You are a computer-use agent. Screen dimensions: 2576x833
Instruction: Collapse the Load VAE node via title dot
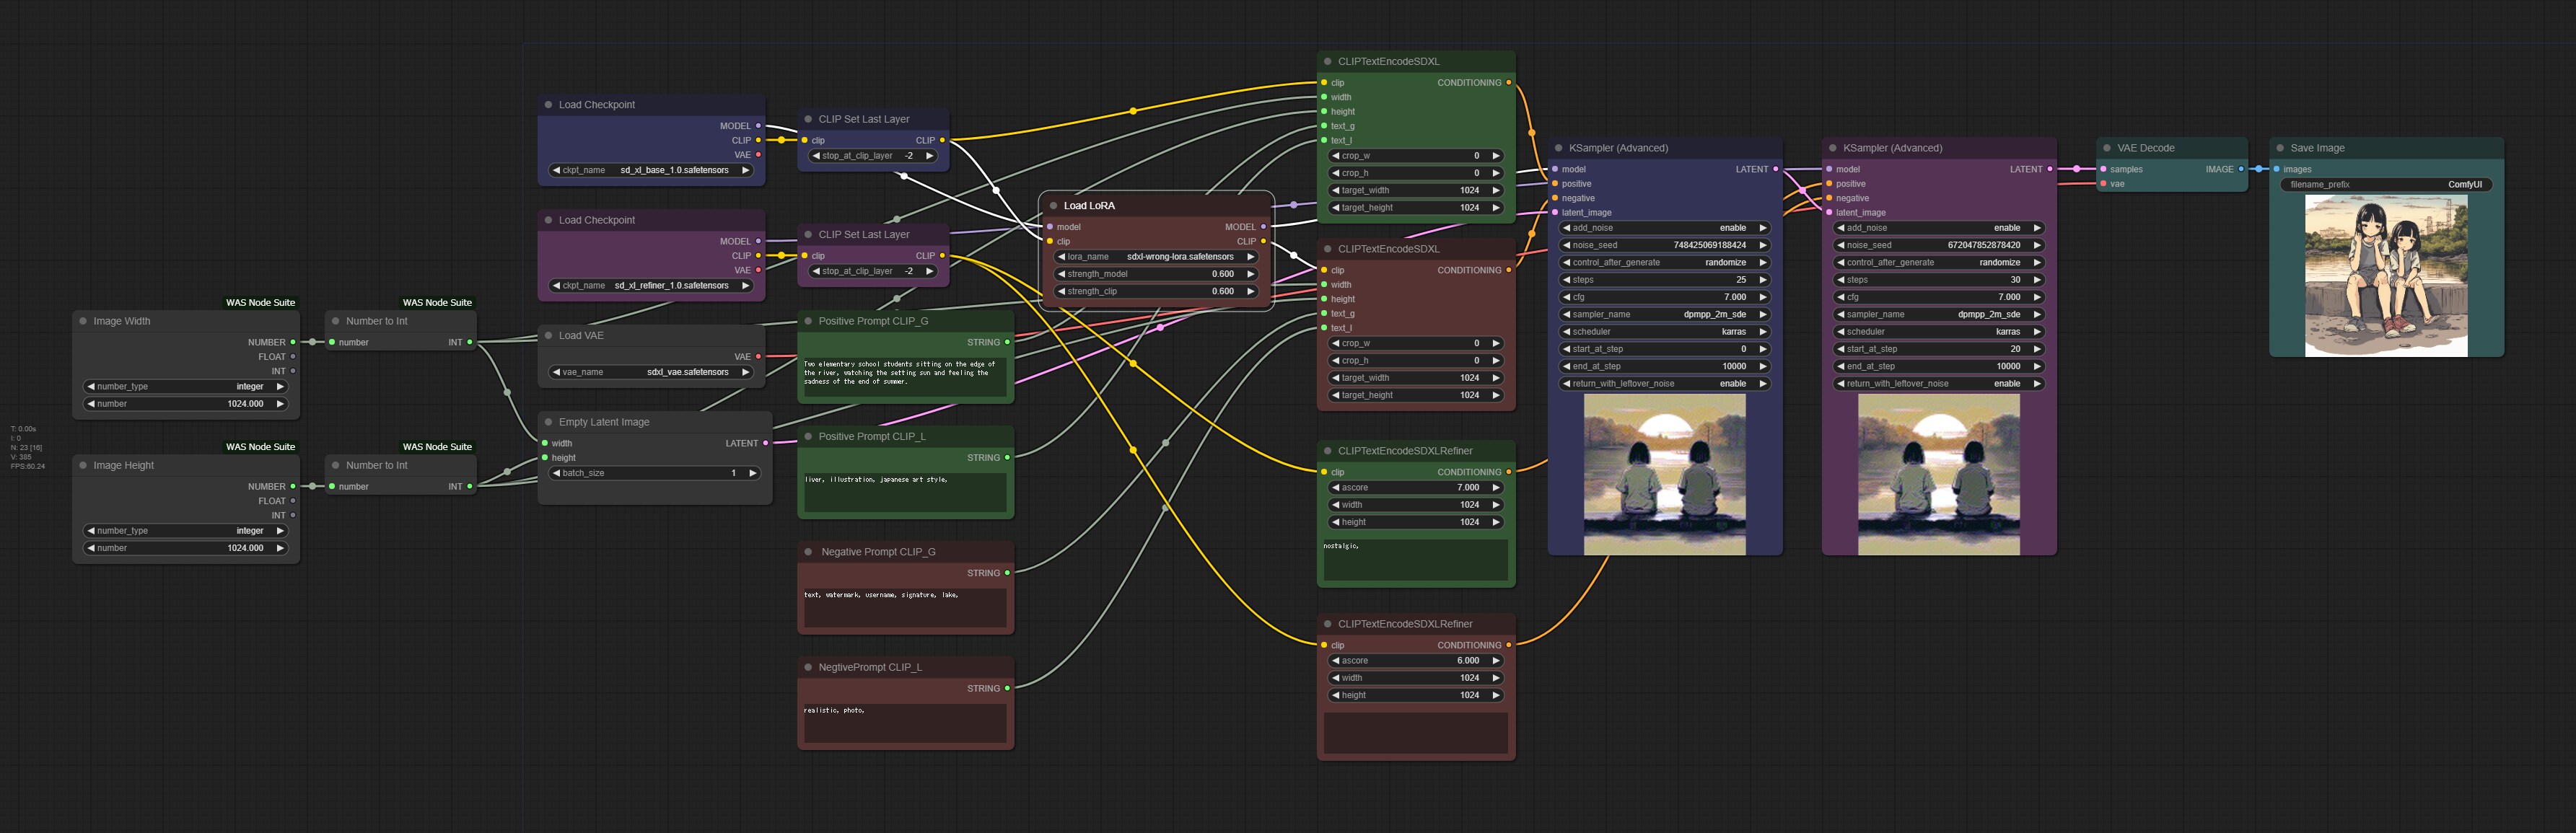(548, 335)
